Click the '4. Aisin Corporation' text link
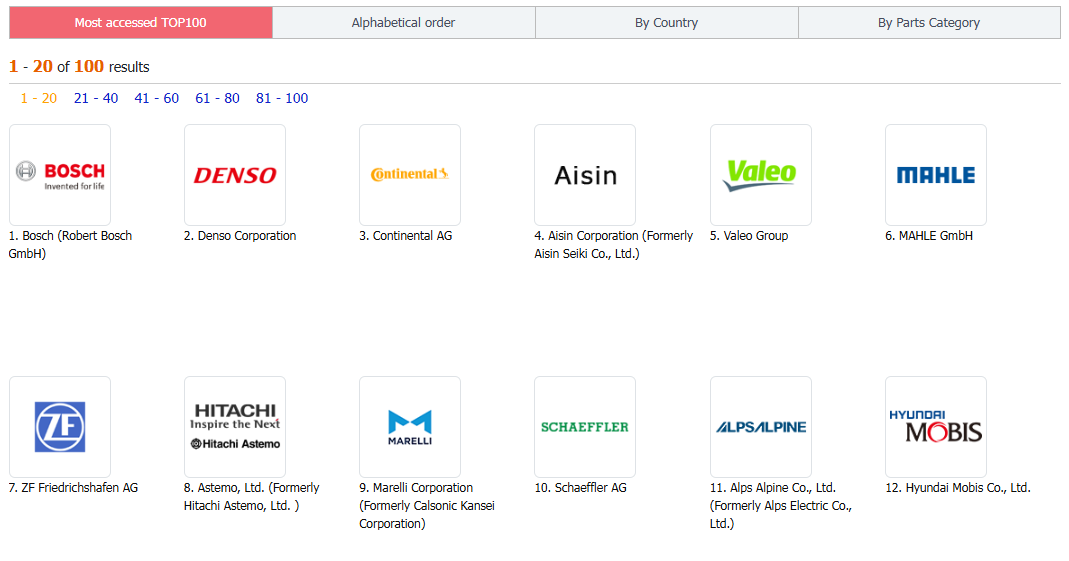The width and height of the screenshot is (1069, 561). tap(614, 244)
